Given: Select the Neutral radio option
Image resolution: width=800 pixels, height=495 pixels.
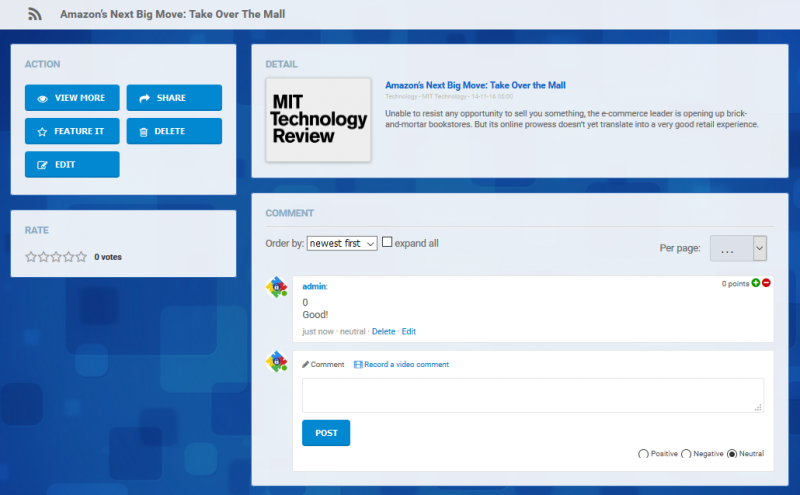Looking at the screenshot, I should 732,454.
